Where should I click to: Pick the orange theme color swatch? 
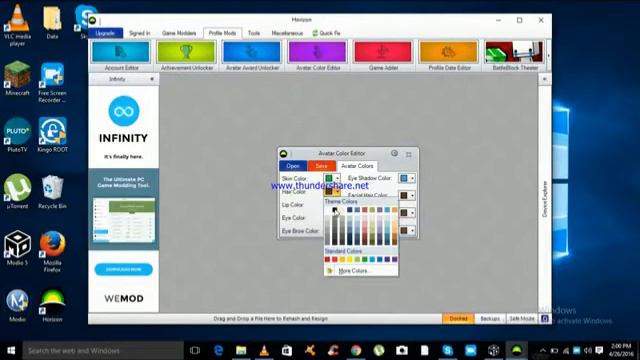pos(394,210)
